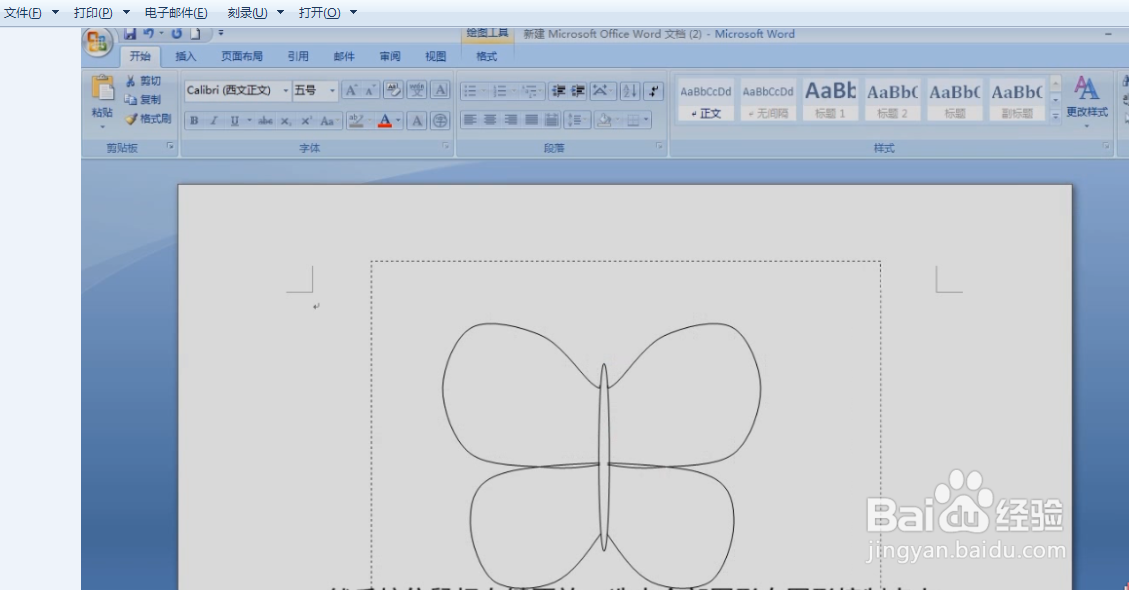Toggle subscript formatting
1129x590 pixels.
tap(286, 120)
